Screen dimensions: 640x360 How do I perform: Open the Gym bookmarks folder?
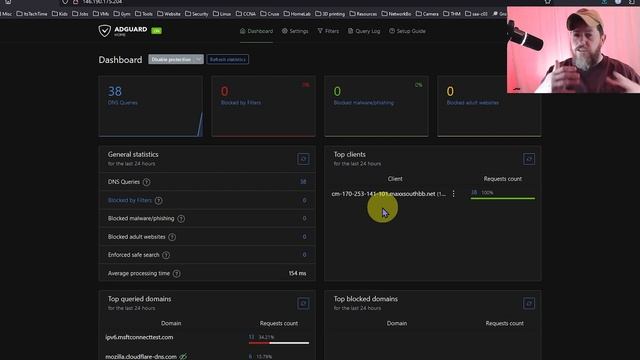tap(122, 14)
